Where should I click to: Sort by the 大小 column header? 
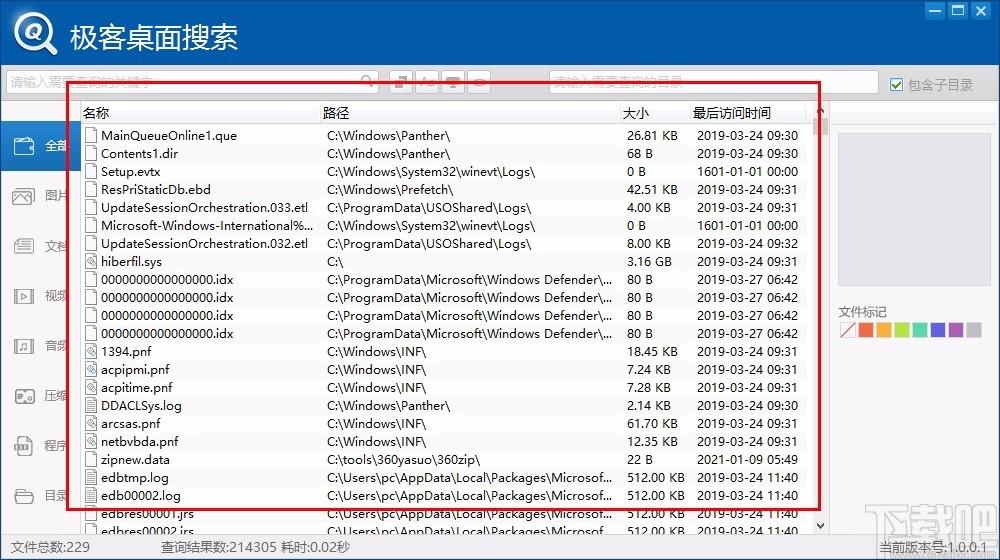[x=655, y=113]
